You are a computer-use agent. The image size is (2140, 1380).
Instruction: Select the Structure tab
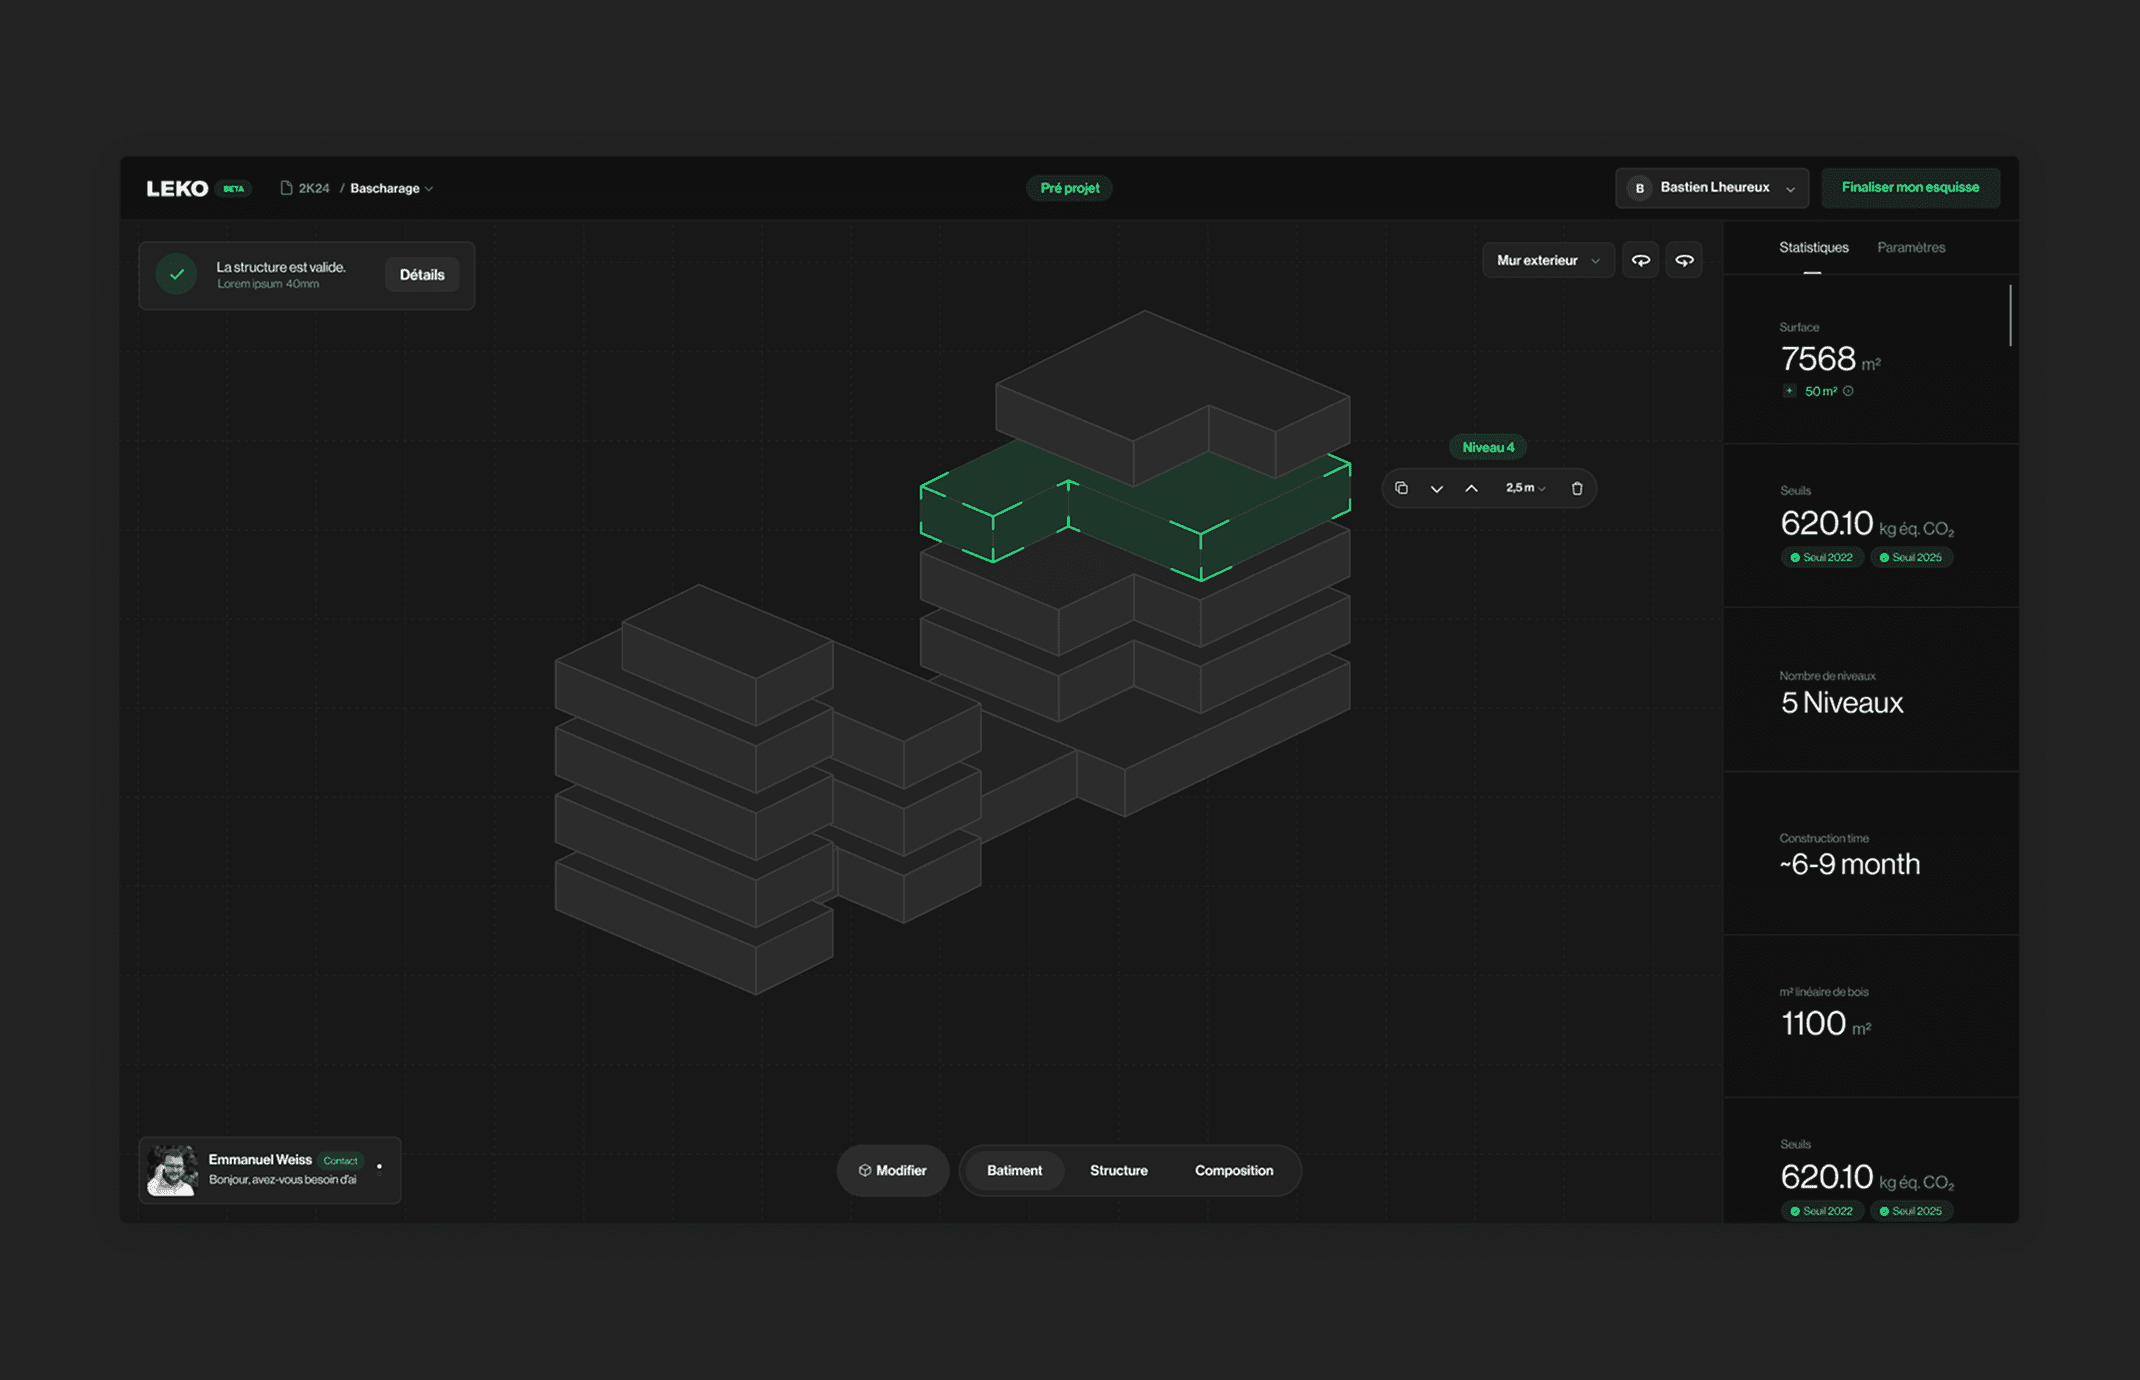click(1118, 1170)
